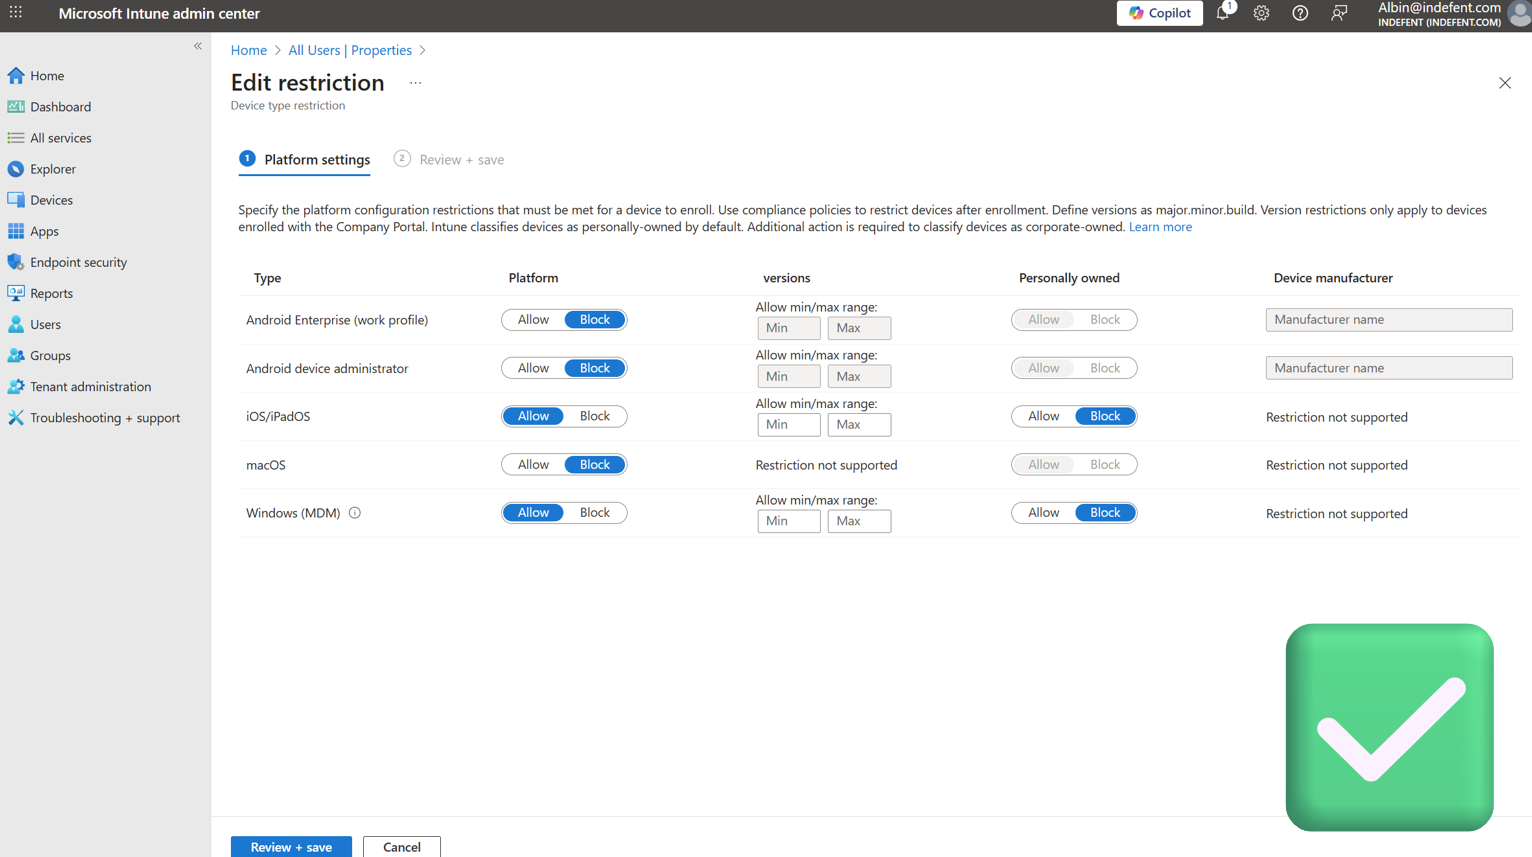Click the Review + save button
The height and width of the screenshot is (857, 1532).
tap(291, 846)
